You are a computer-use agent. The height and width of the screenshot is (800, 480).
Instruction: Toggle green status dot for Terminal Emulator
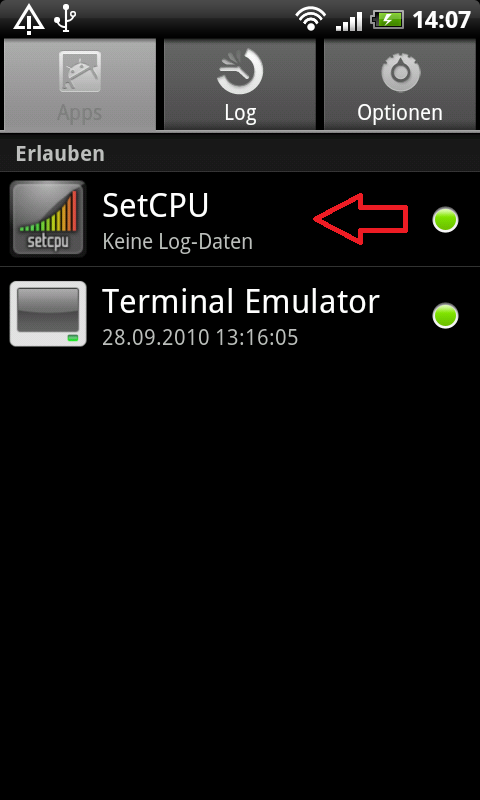[445, 315]
